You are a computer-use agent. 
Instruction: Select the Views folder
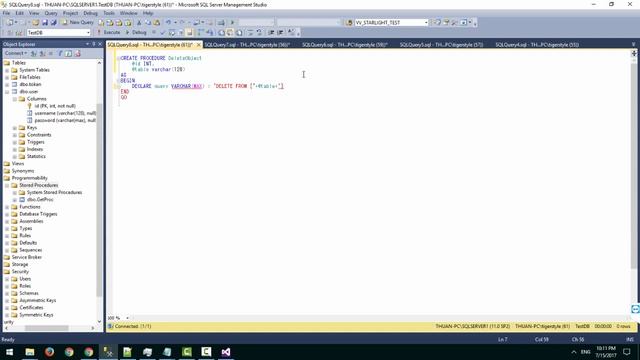14,164
